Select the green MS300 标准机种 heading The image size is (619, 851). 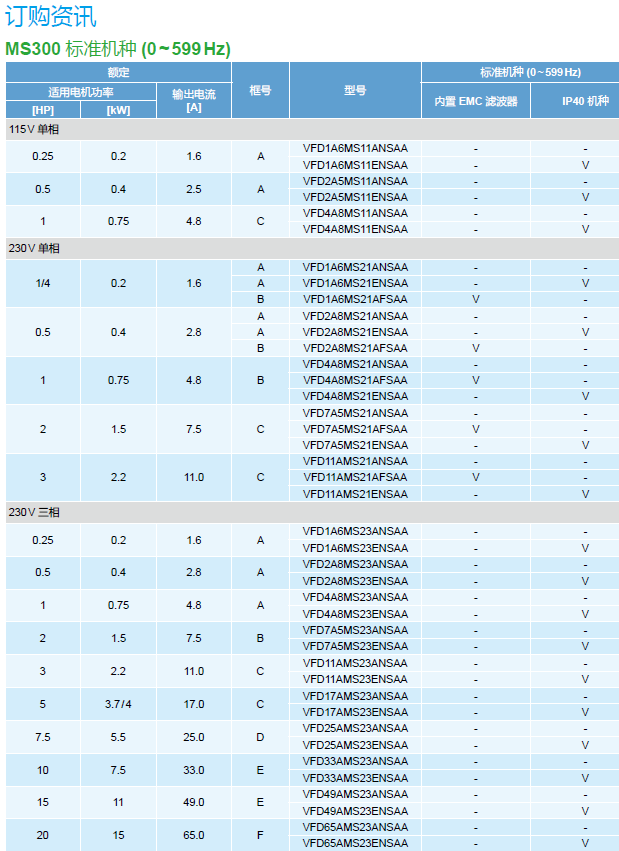(x=118, y=48)
